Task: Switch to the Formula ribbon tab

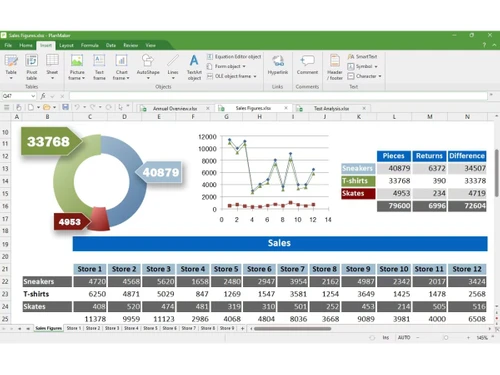Action: [90, 45]
